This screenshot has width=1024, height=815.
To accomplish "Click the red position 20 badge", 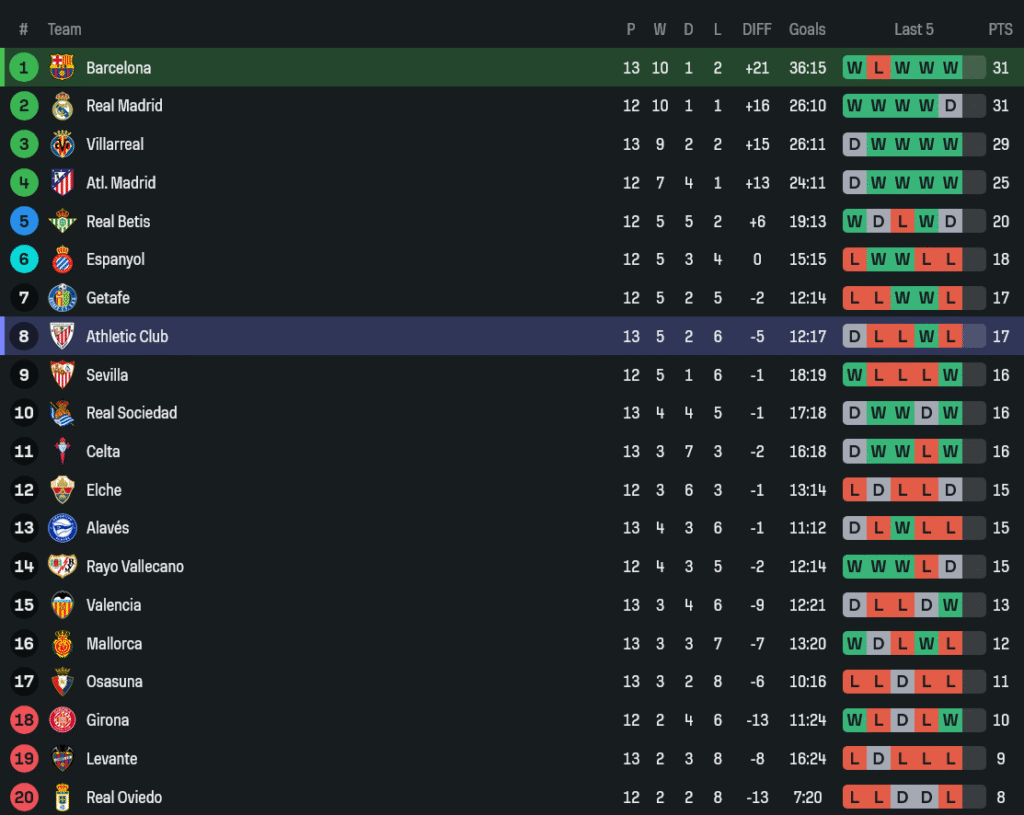I will tap(24, 797).
